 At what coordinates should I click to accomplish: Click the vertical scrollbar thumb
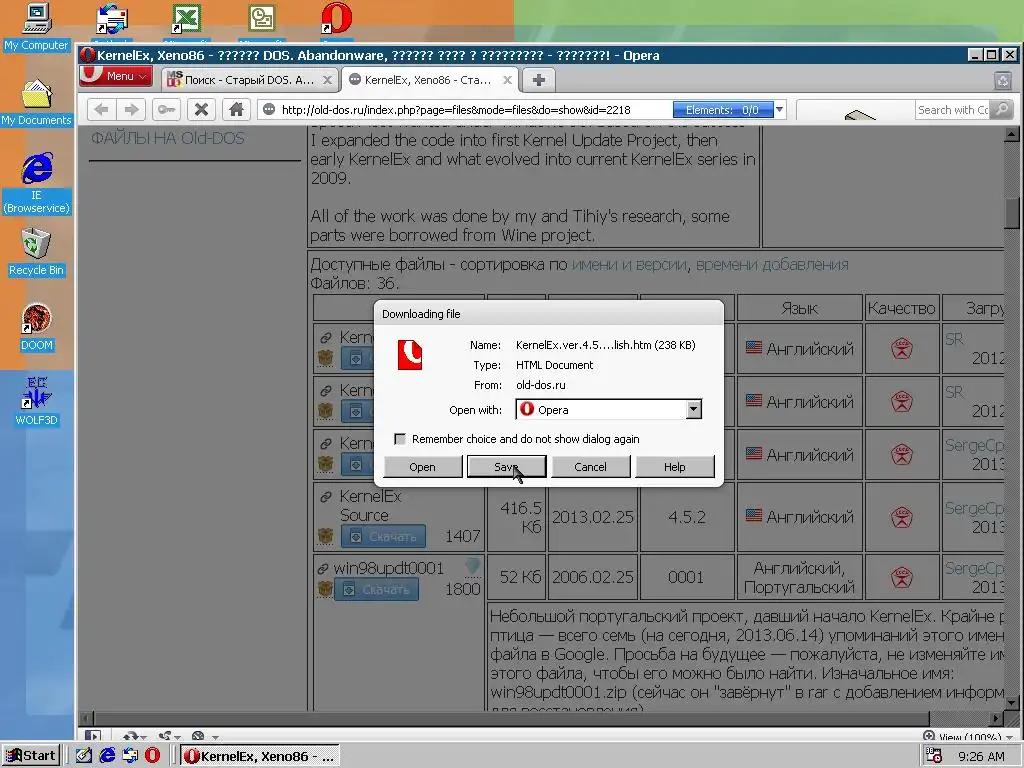1012,212
